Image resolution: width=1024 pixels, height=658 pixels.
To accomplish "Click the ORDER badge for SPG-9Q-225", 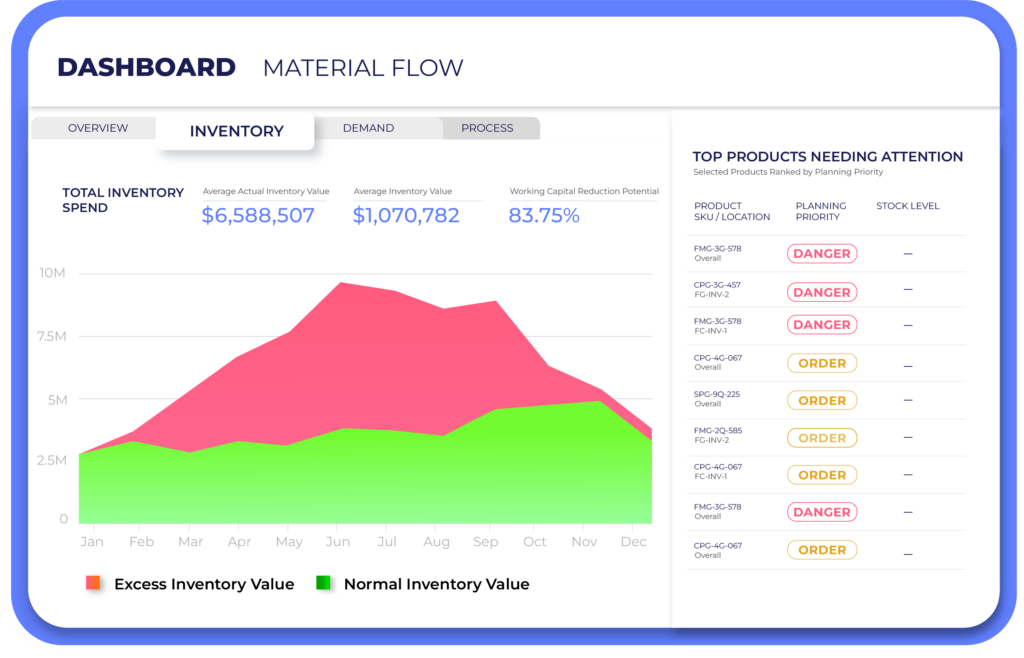I will point(822,400).
